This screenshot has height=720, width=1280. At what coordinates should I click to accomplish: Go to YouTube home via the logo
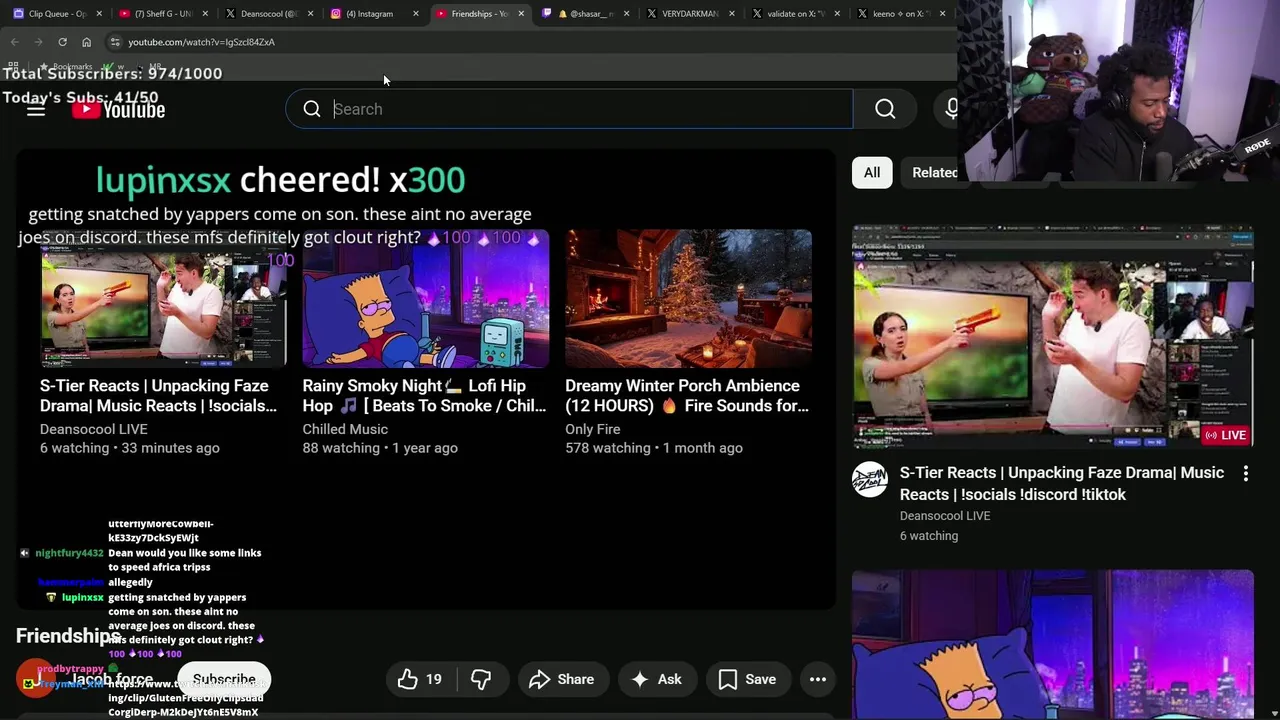pos(118,110)
